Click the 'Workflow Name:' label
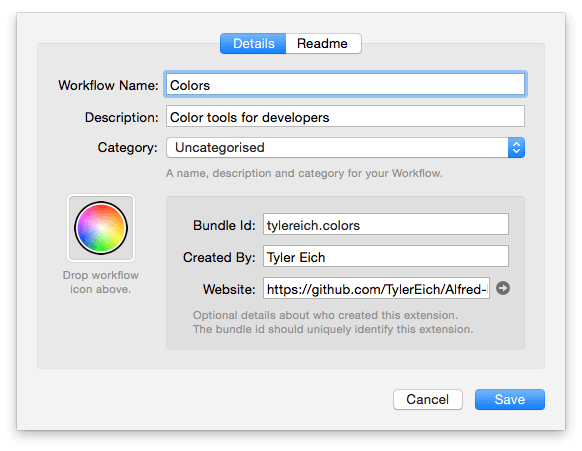Image resolution: width=582 pixels, height=451 pixels. point(108,85)
